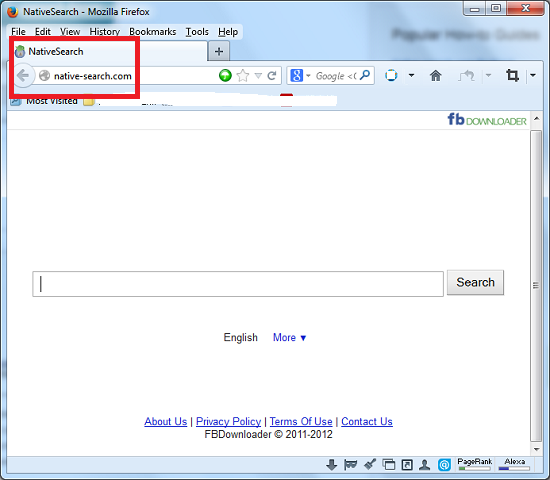
Task: Bookmark this page with the star icon
Action: tap(243, 75)
